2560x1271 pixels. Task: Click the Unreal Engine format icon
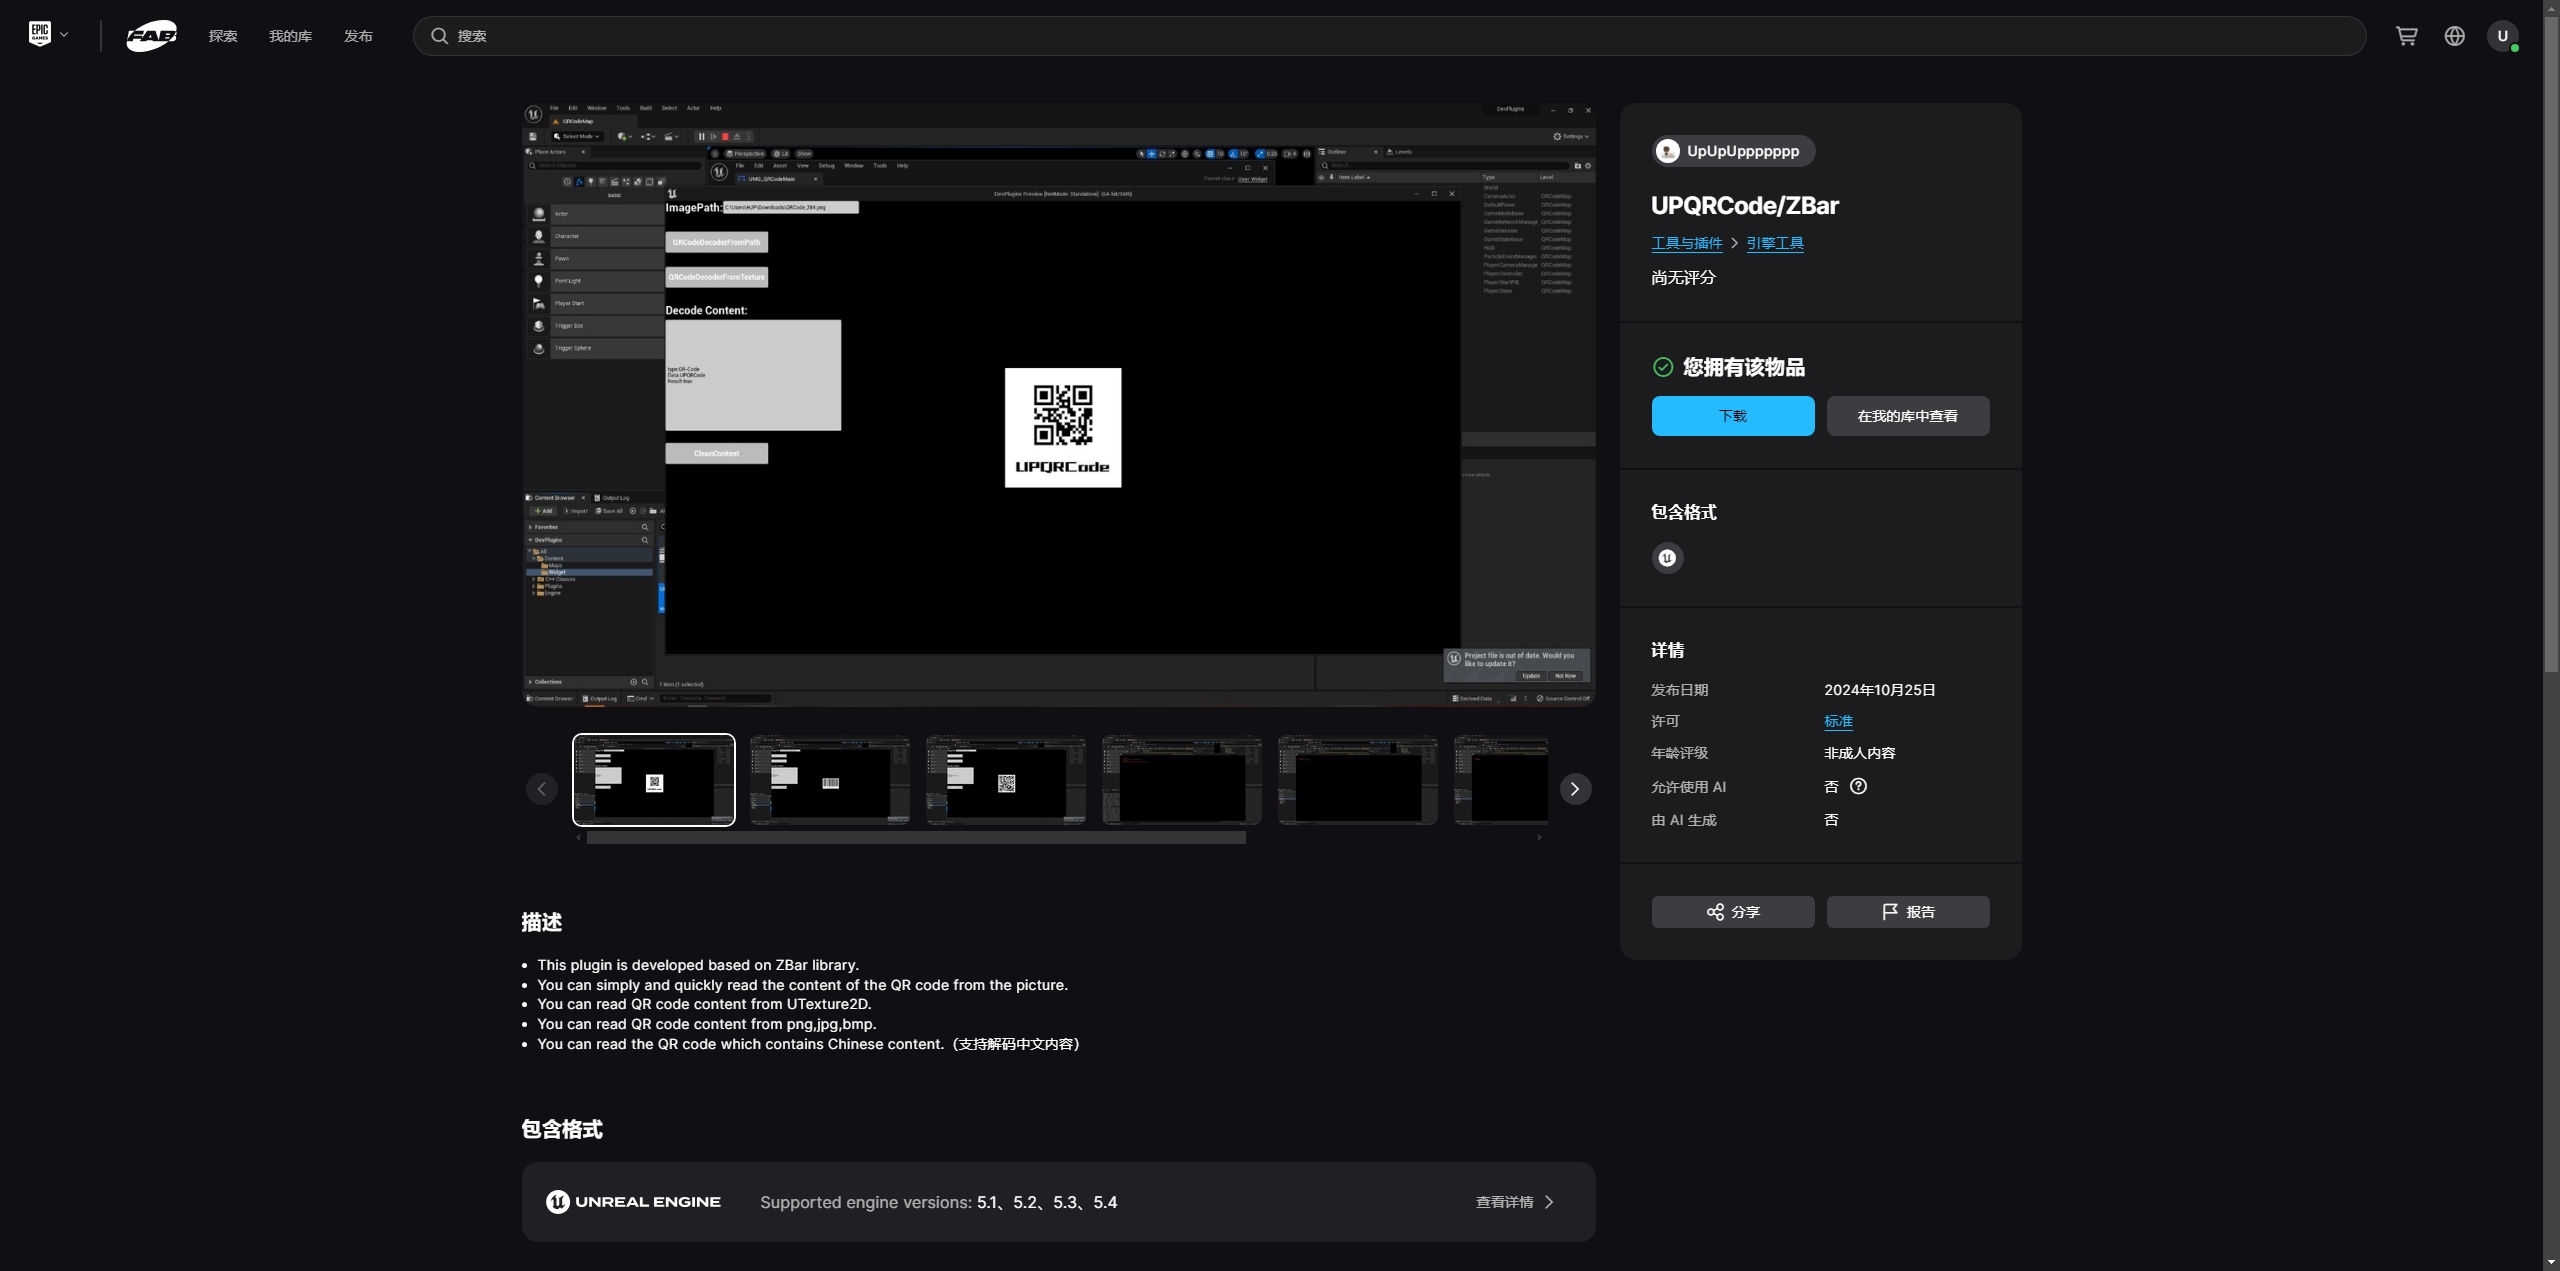[1667, 558]
